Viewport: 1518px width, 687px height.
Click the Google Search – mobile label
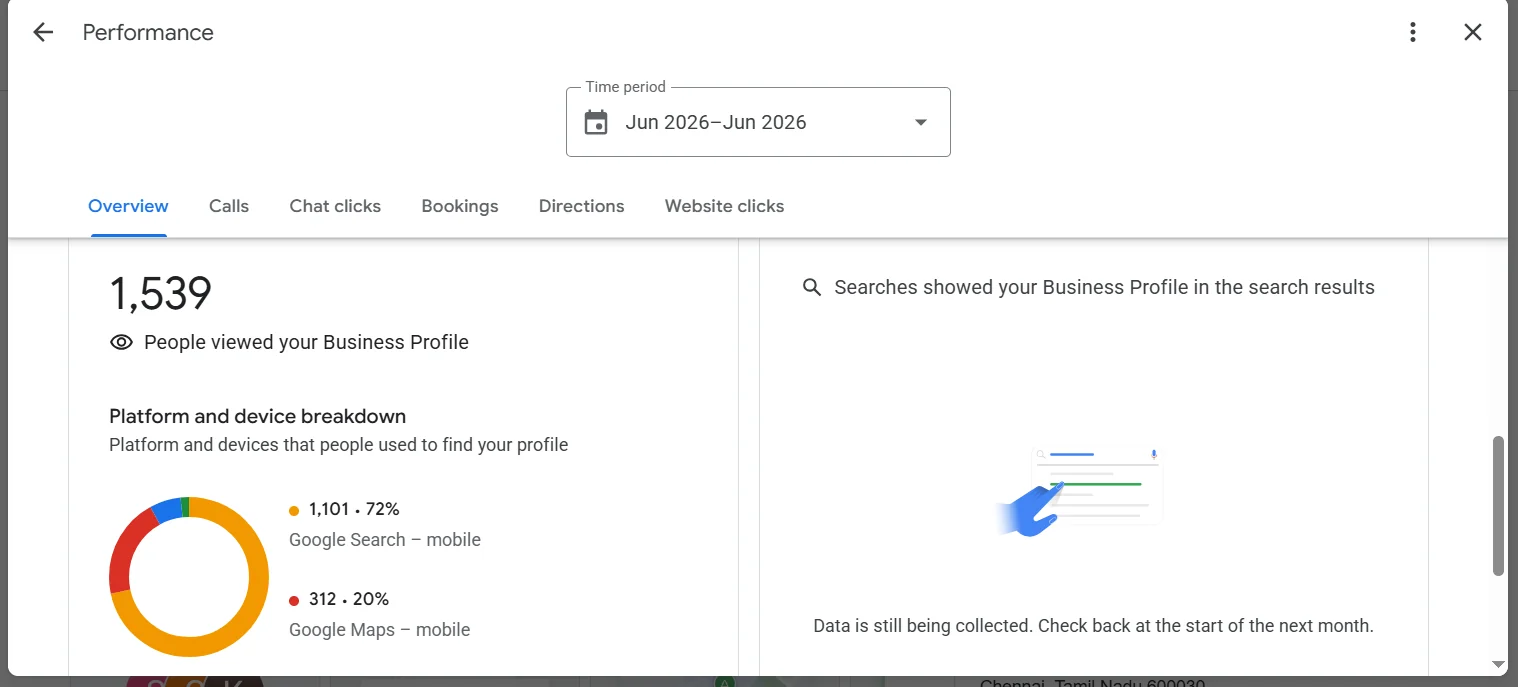[385, 540]
